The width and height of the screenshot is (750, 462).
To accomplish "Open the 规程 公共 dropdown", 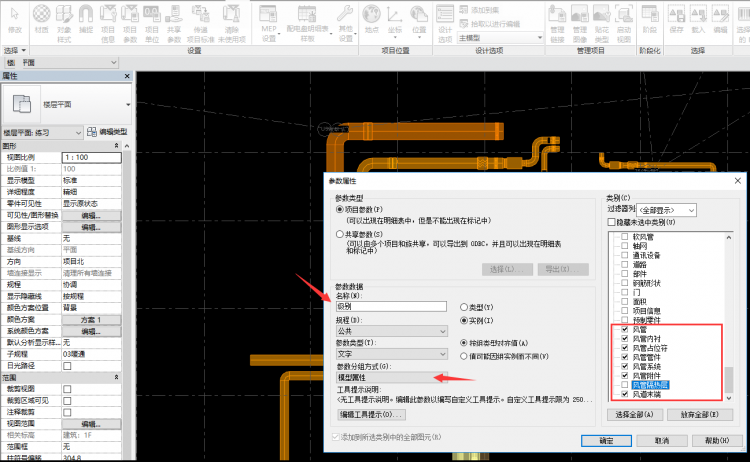I will pos(392,331).
